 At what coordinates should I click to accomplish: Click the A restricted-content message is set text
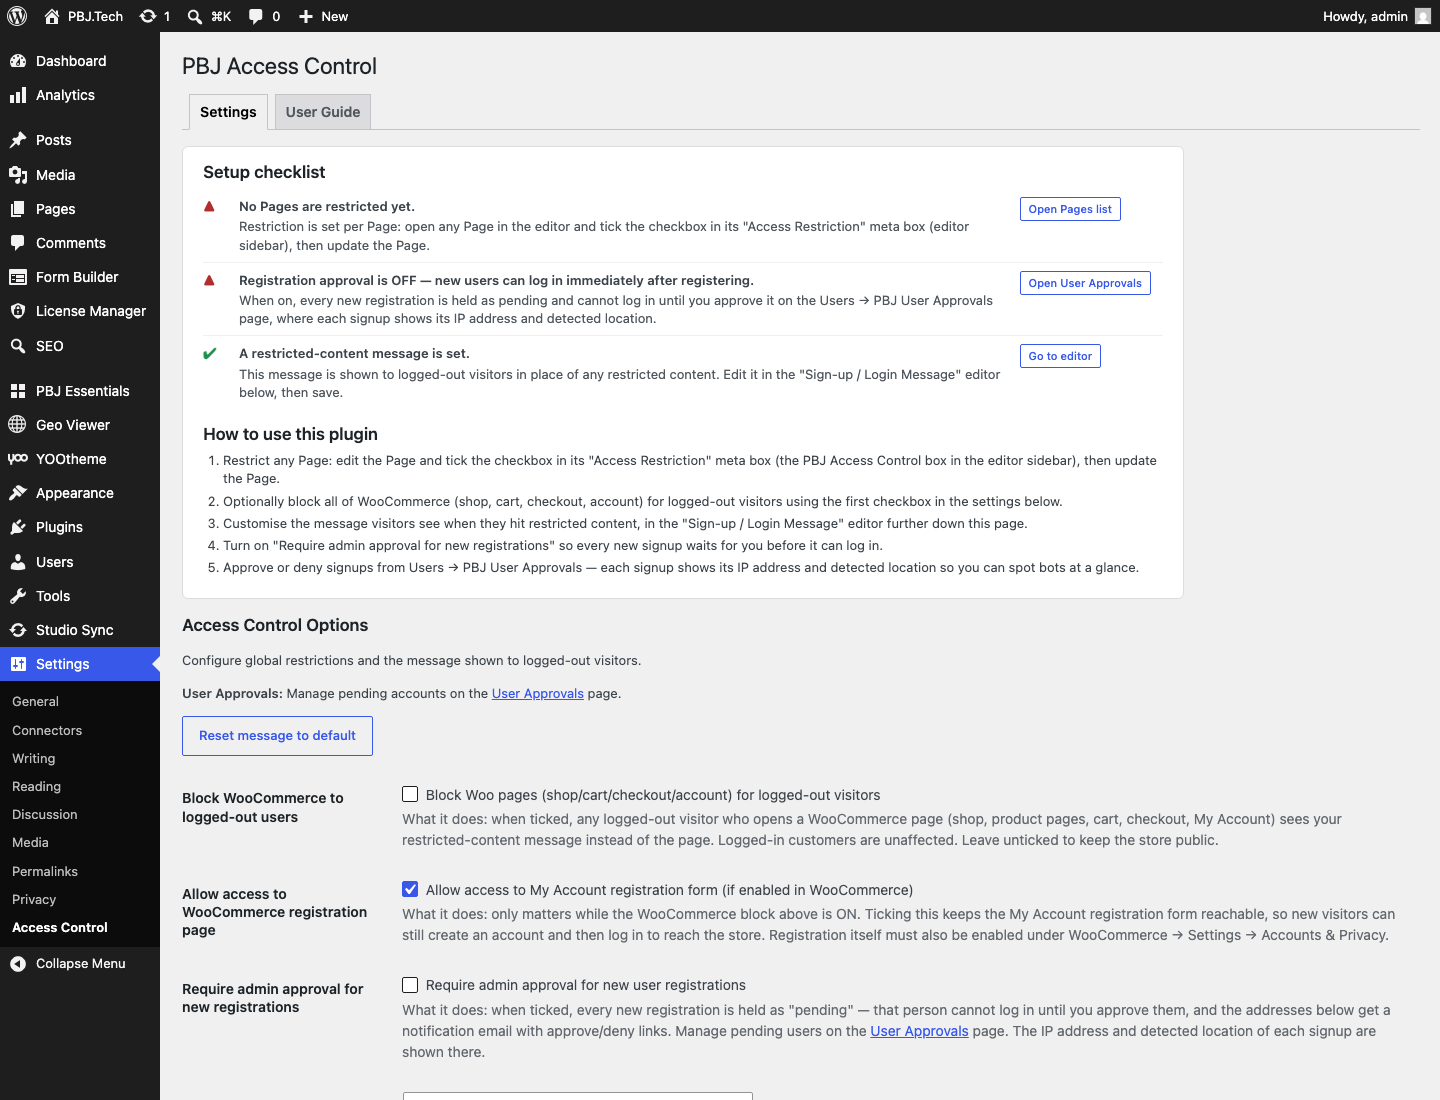(354, 354)
